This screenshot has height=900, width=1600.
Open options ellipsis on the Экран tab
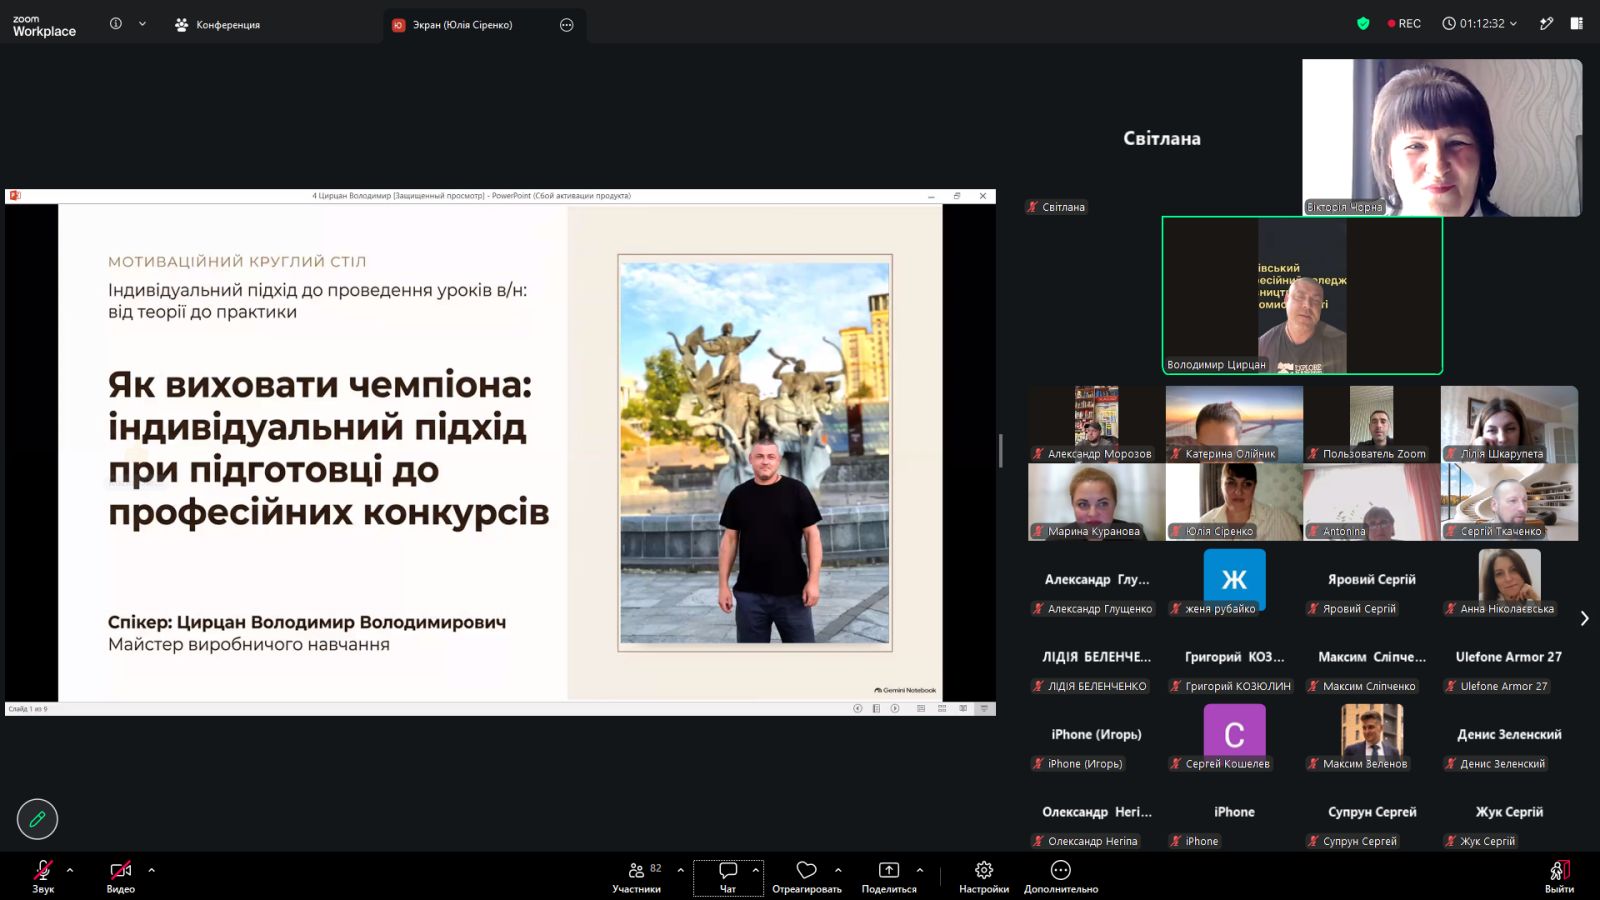(x=567, y=25)
